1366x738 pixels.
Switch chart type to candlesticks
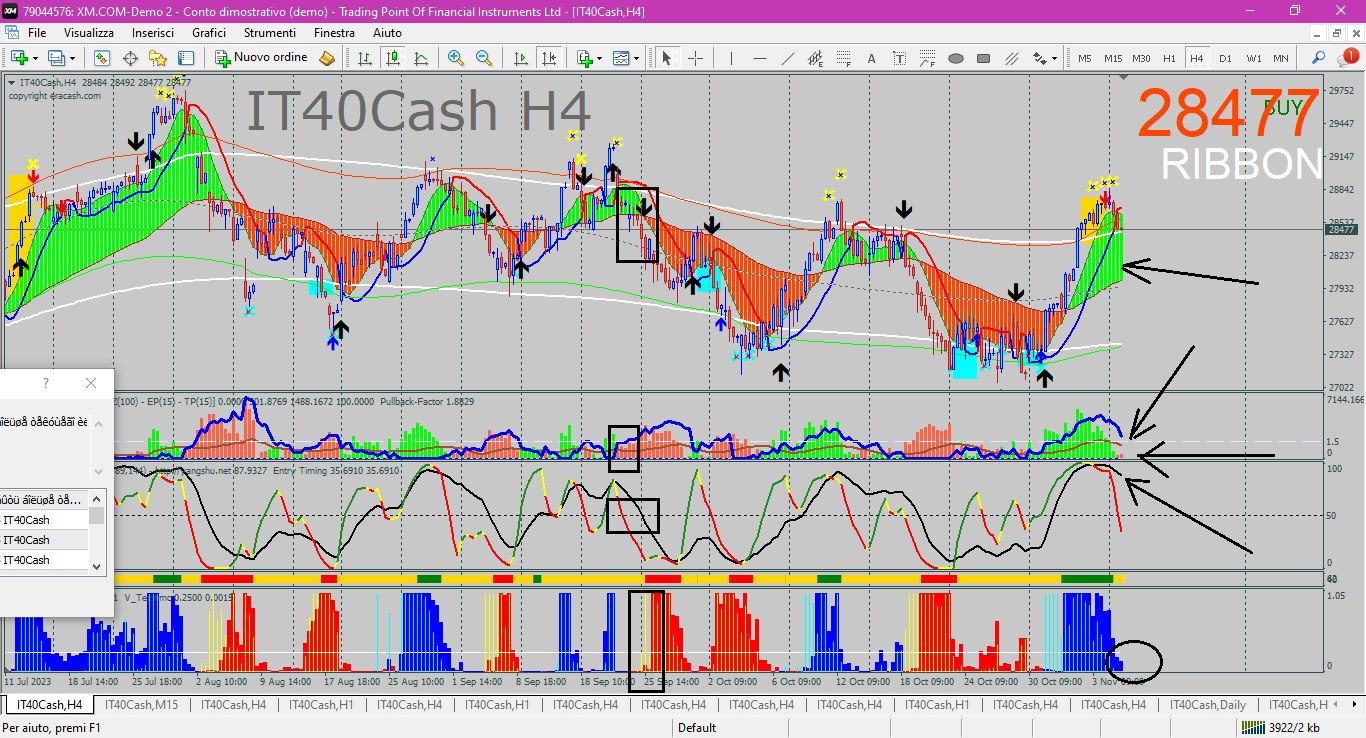pyautogui.click(x=392, y=58)
